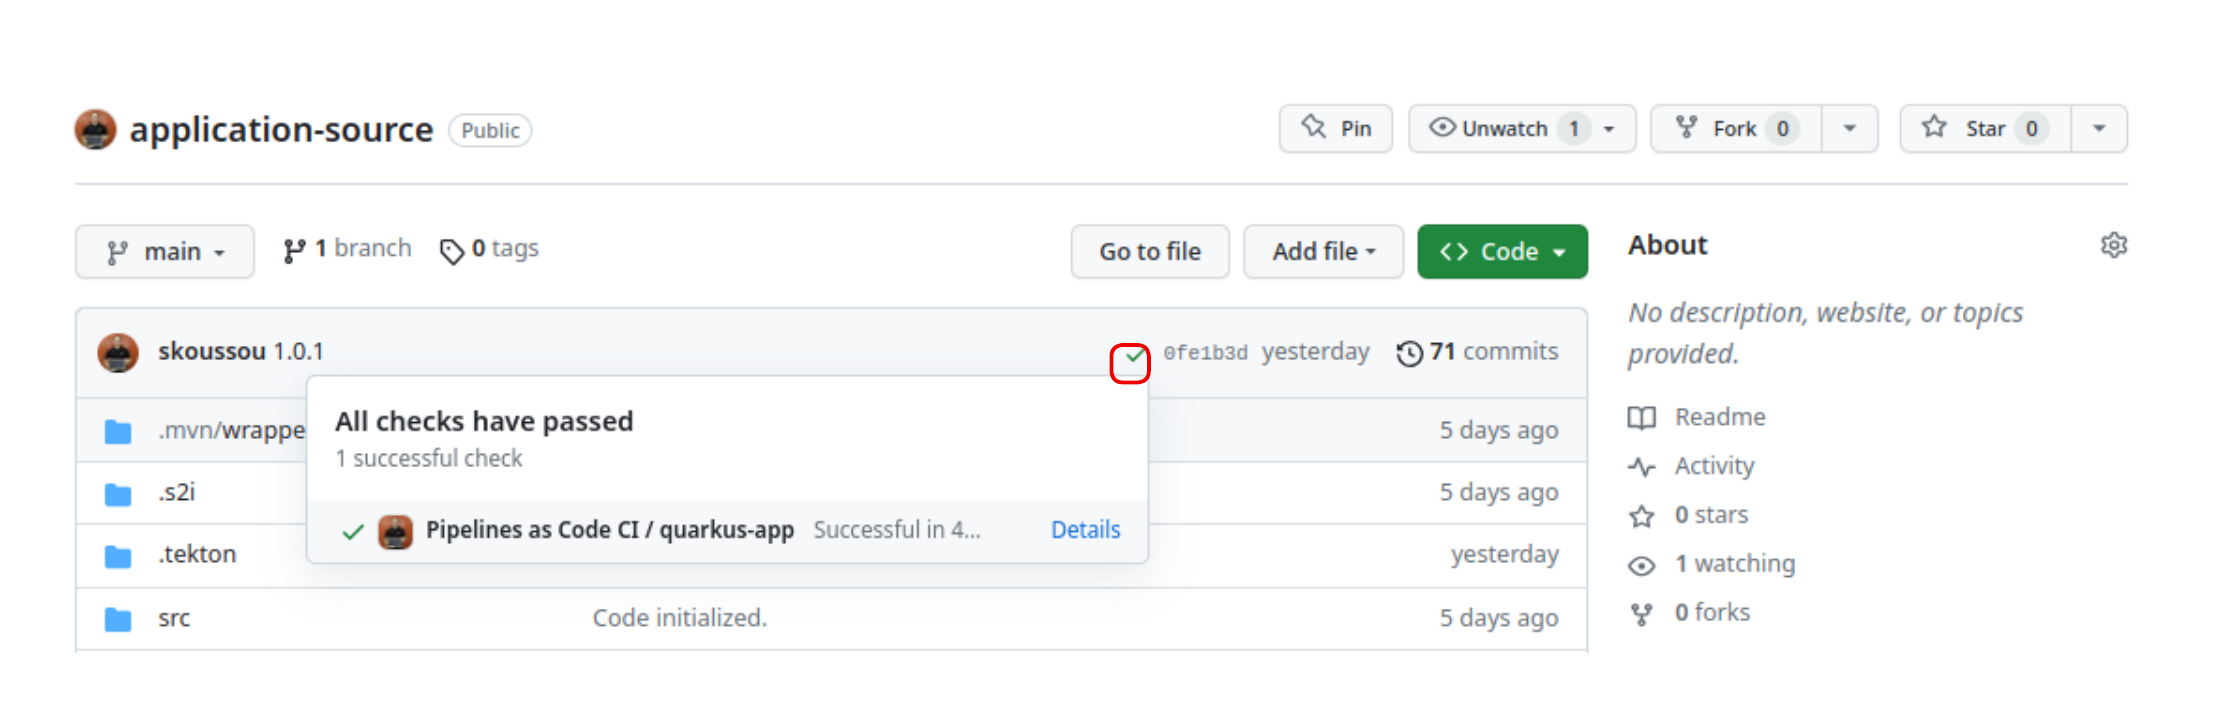The width and height of the screenshot is (2214, 713).
Task: Click the Readme book icon
Action: click(x=1642, y=418)
